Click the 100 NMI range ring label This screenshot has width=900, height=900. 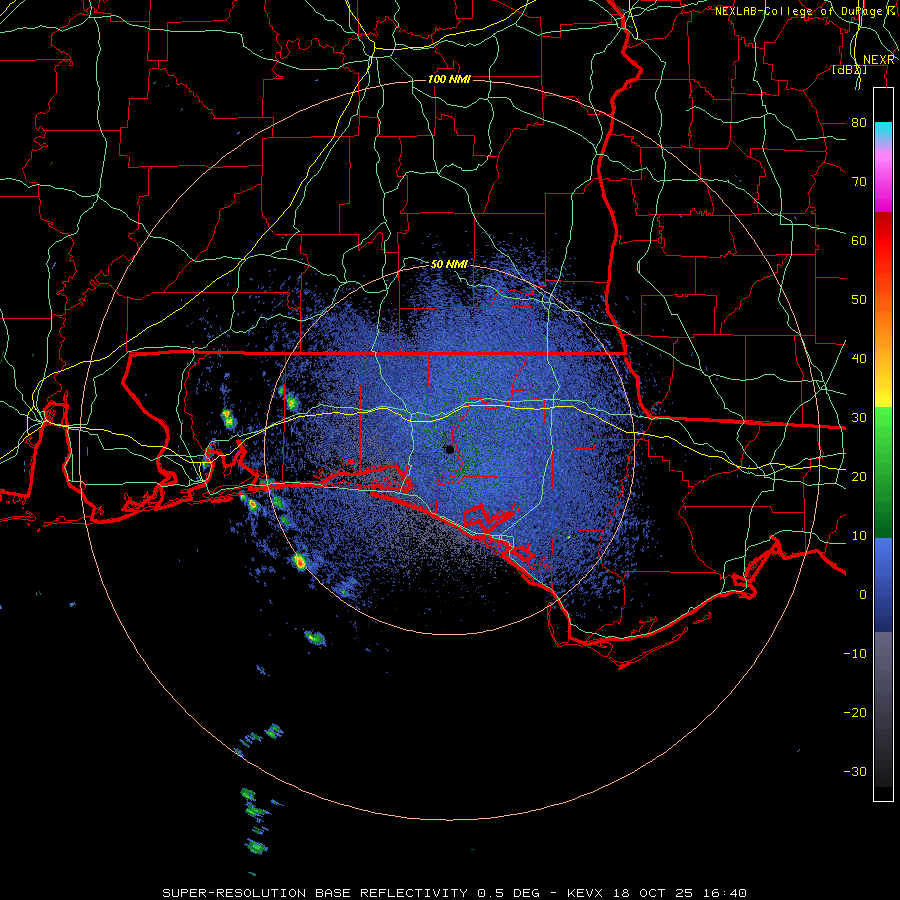point(449,79)
